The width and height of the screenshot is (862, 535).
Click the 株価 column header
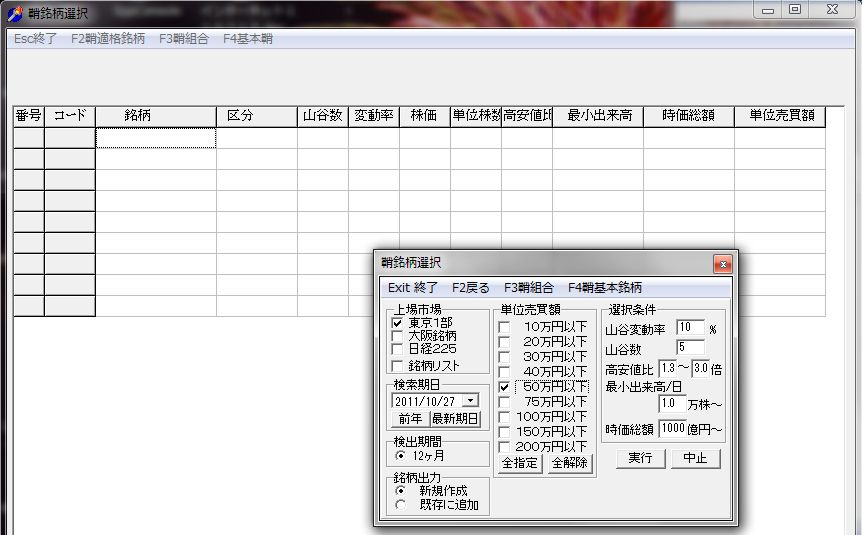(425, 117)
